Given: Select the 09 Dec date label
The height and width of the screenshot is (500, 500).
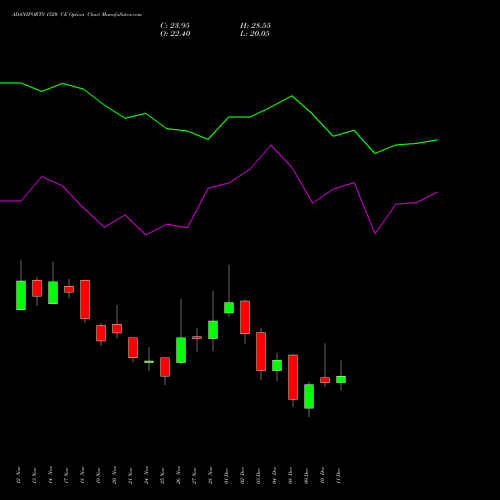Looking at the screenshot, I should point(306,475).
